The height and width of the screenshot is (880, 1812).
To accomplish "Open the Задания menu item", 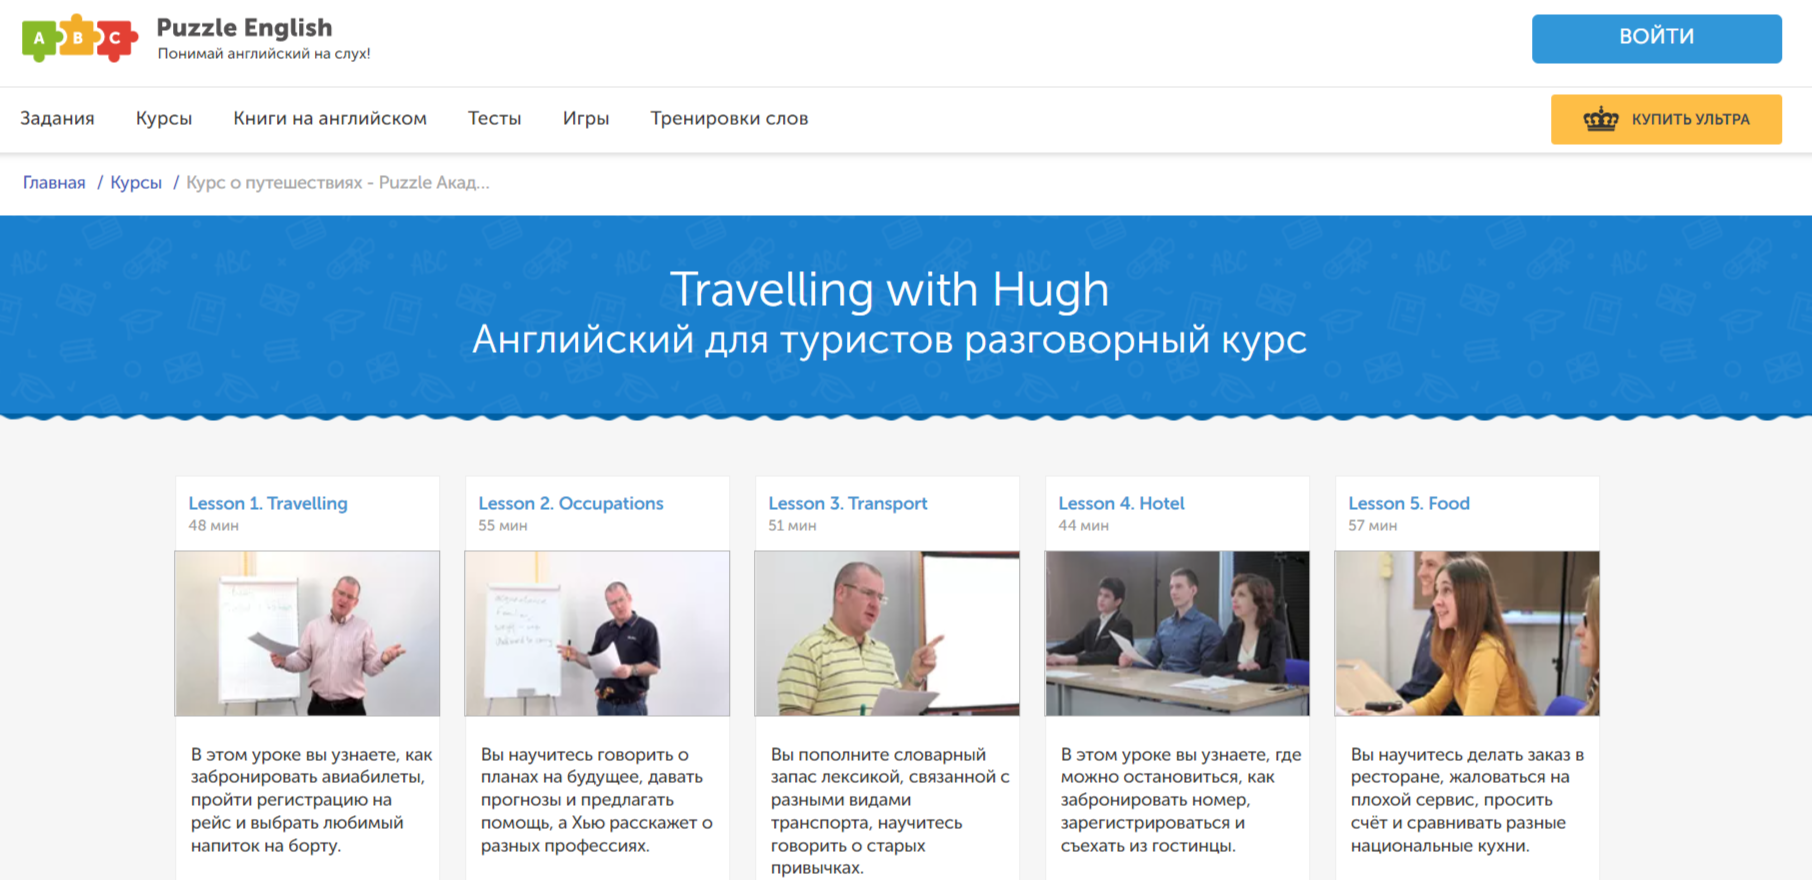I will (x=57, y=118).
